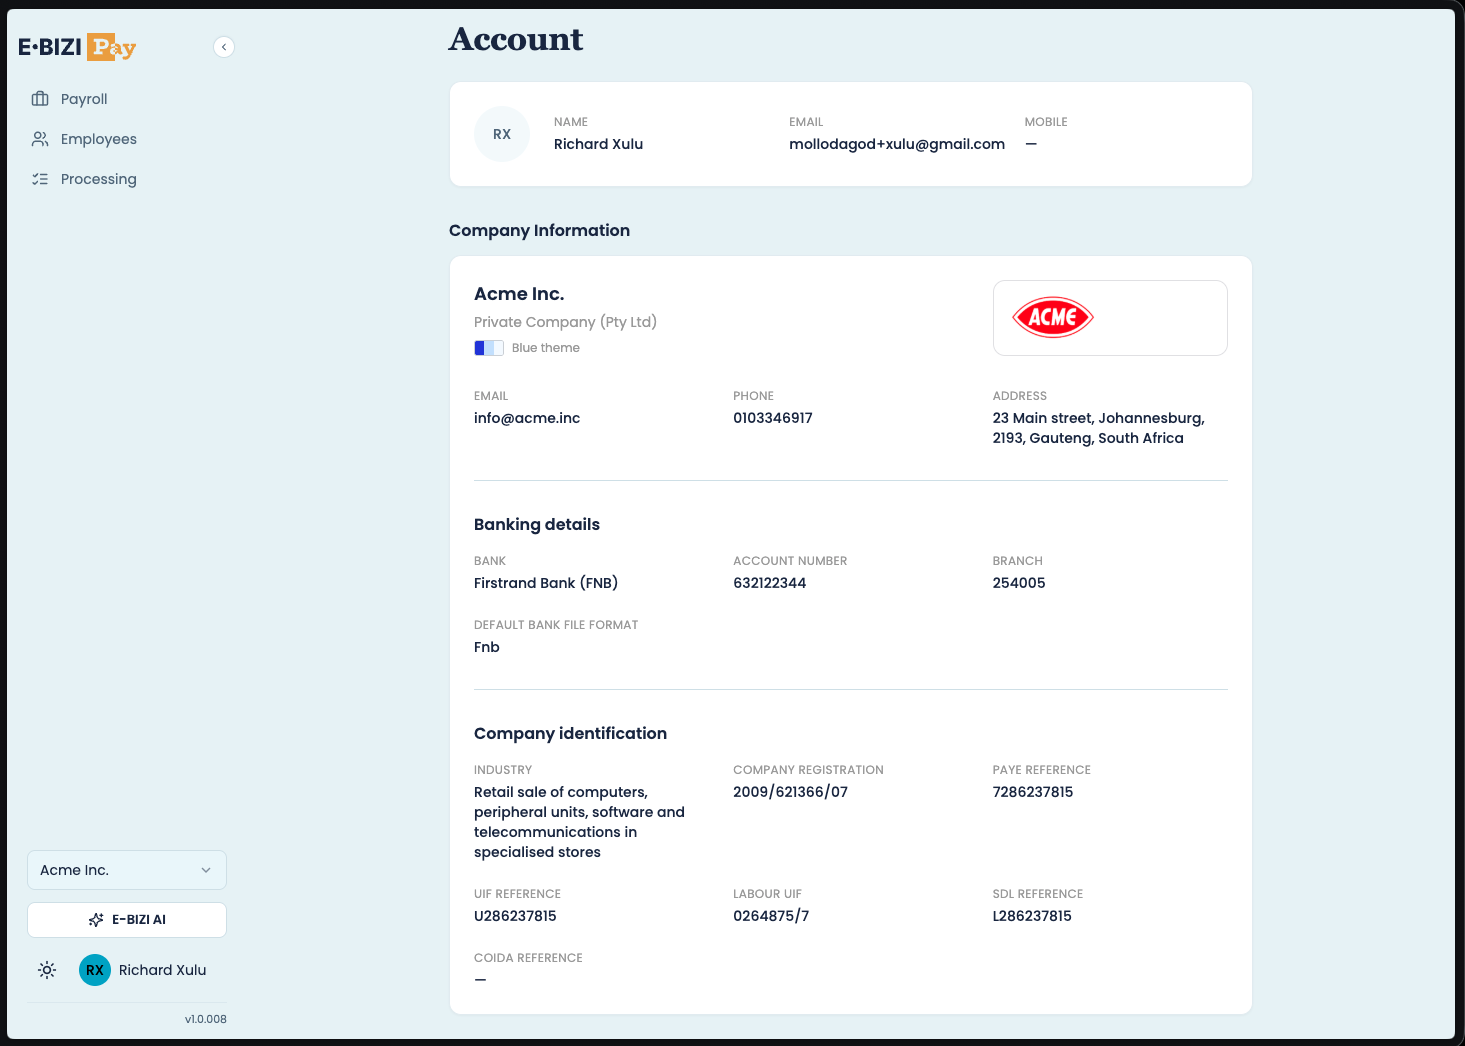The width and height of the screenshot is (1465, 1046).
Task: Expand company selector chevron arrow
Action: (206, 870)
